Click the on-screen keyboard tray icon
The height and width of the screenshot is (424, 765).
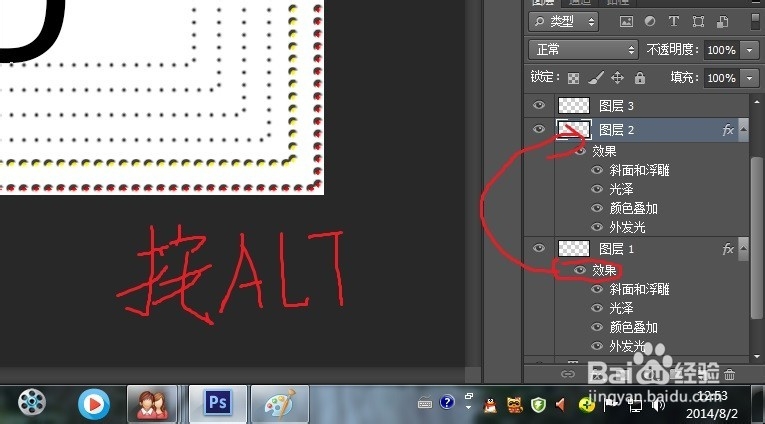(424, 404)
